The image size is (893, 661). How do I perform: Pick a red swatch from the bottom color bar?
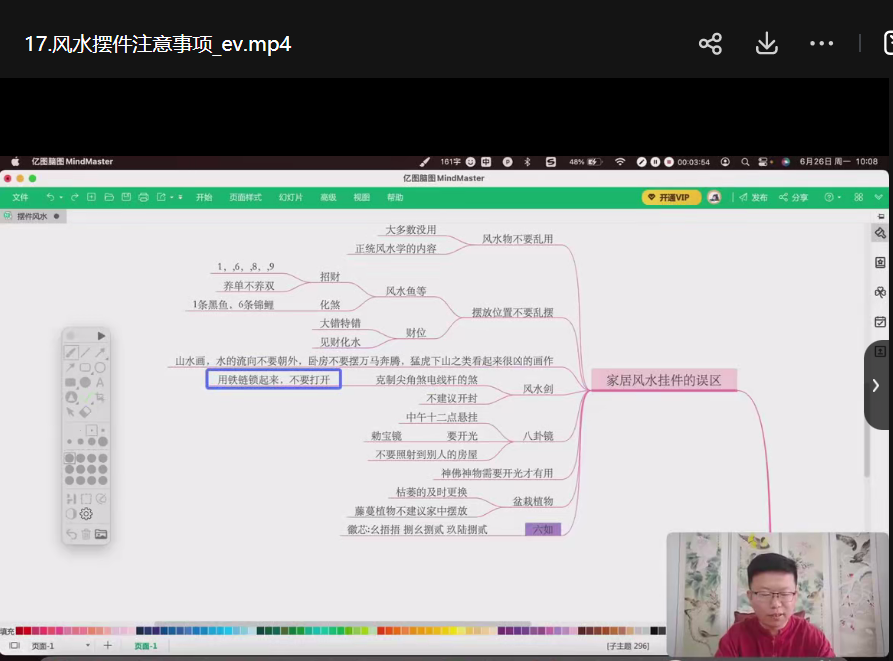tap(21, 631)
